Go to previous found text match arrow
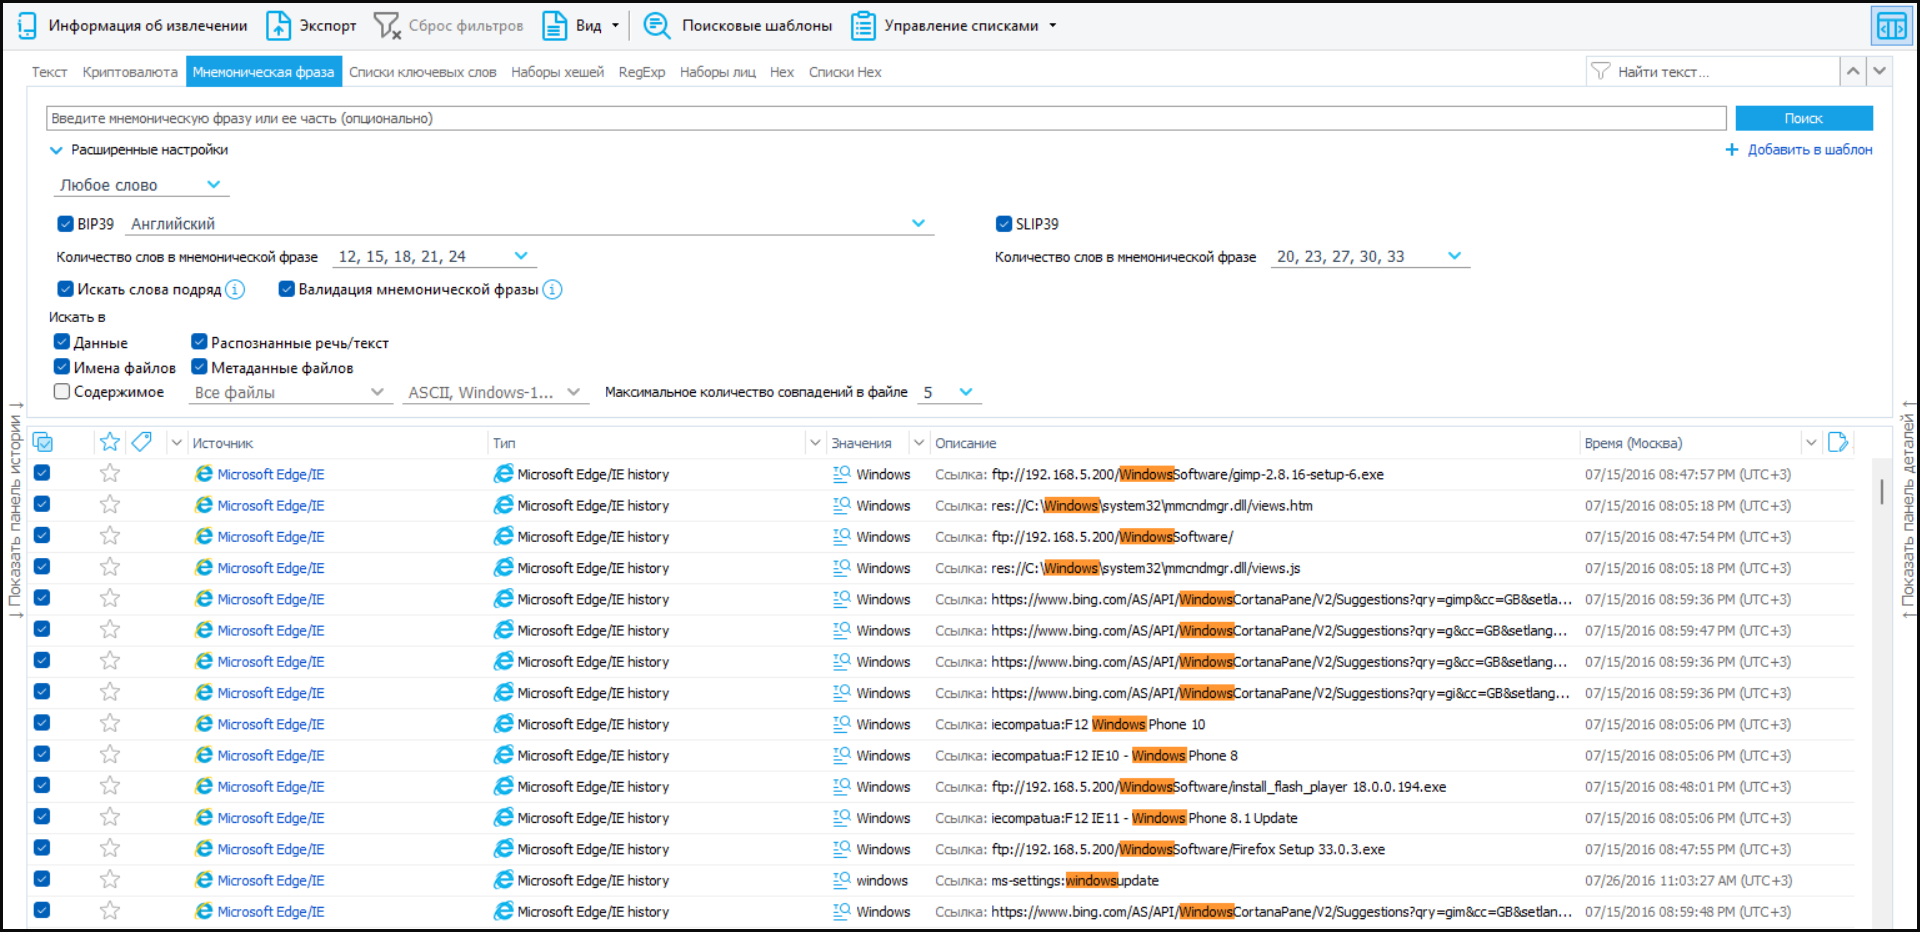Image resolution: width=1920 pixels, height=932 pixels. point(1853,71)
